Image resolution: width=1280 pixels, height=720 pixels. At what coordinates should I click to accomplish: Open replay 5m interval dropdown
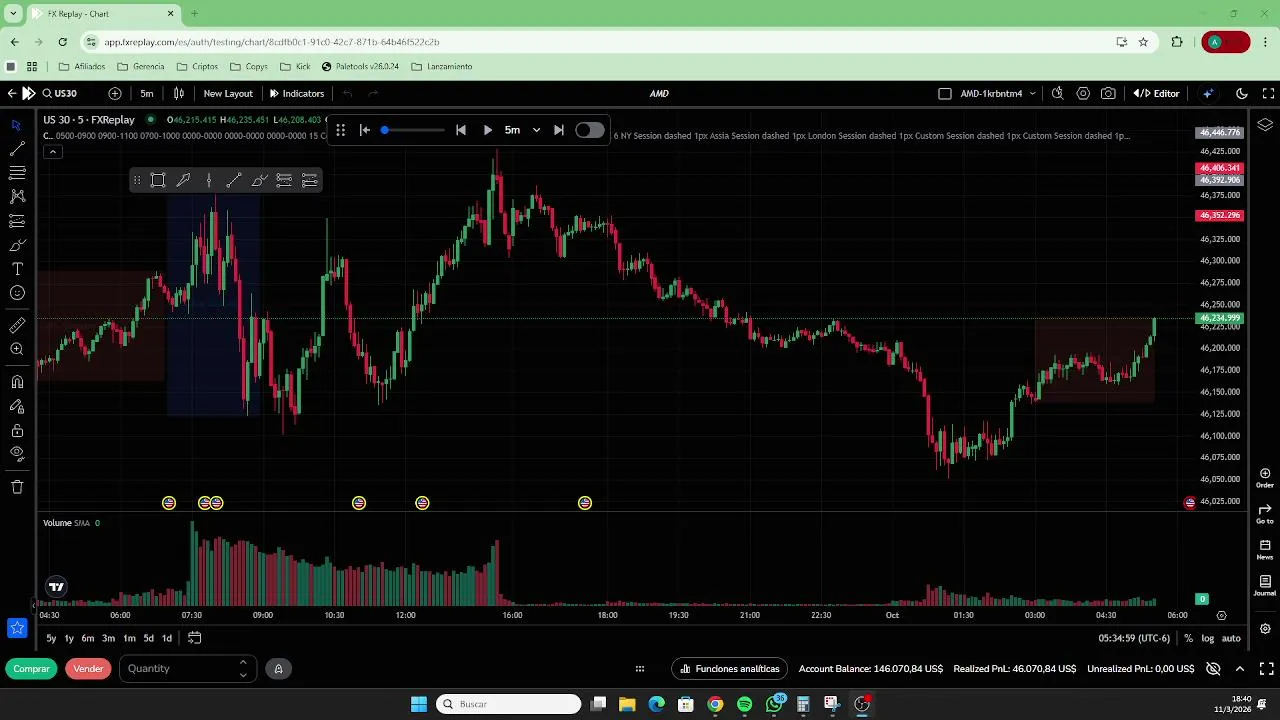tap(522, 130)
